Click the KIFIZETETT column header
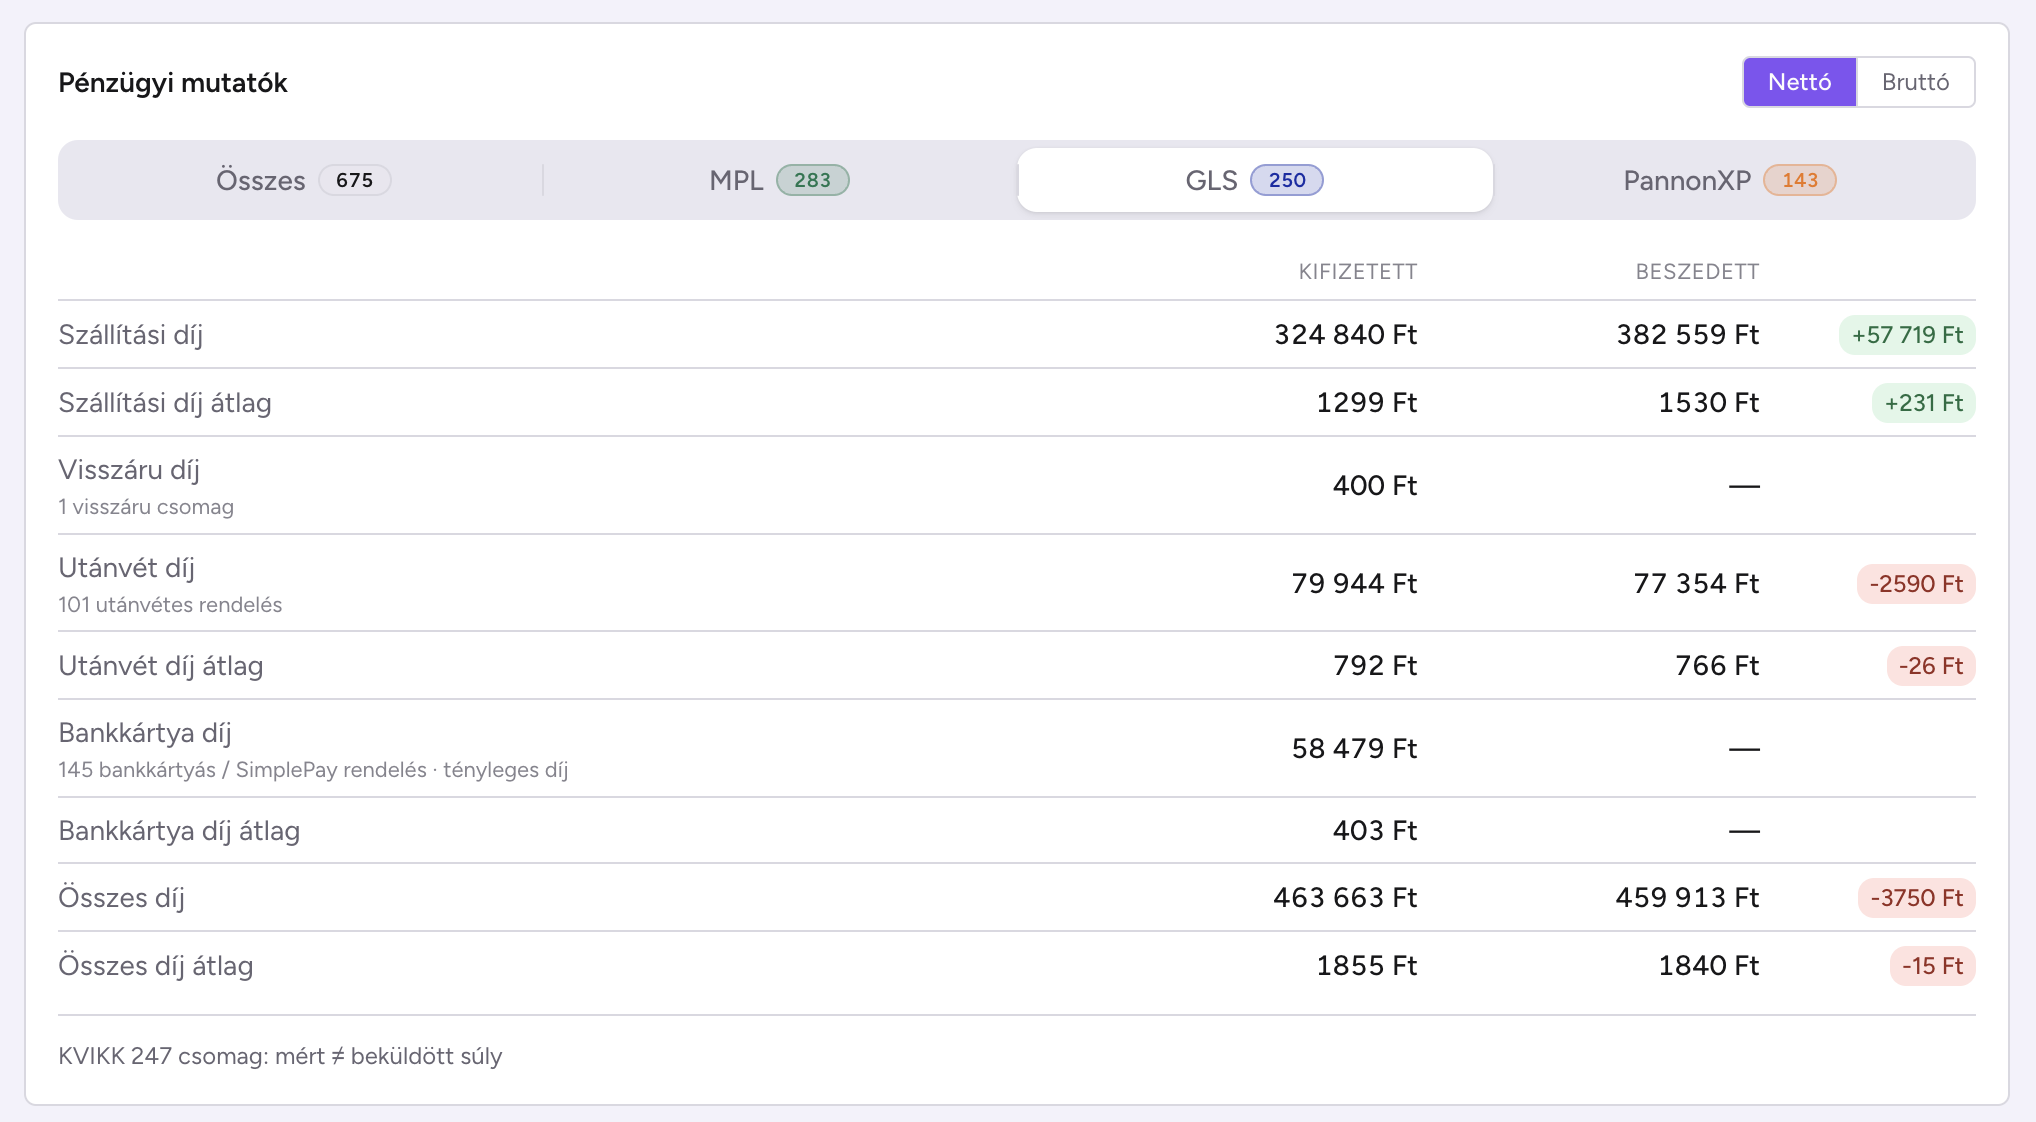Image resolution: width=2036 pixels, height=1122 pixels. click(x=1357, y=272)
